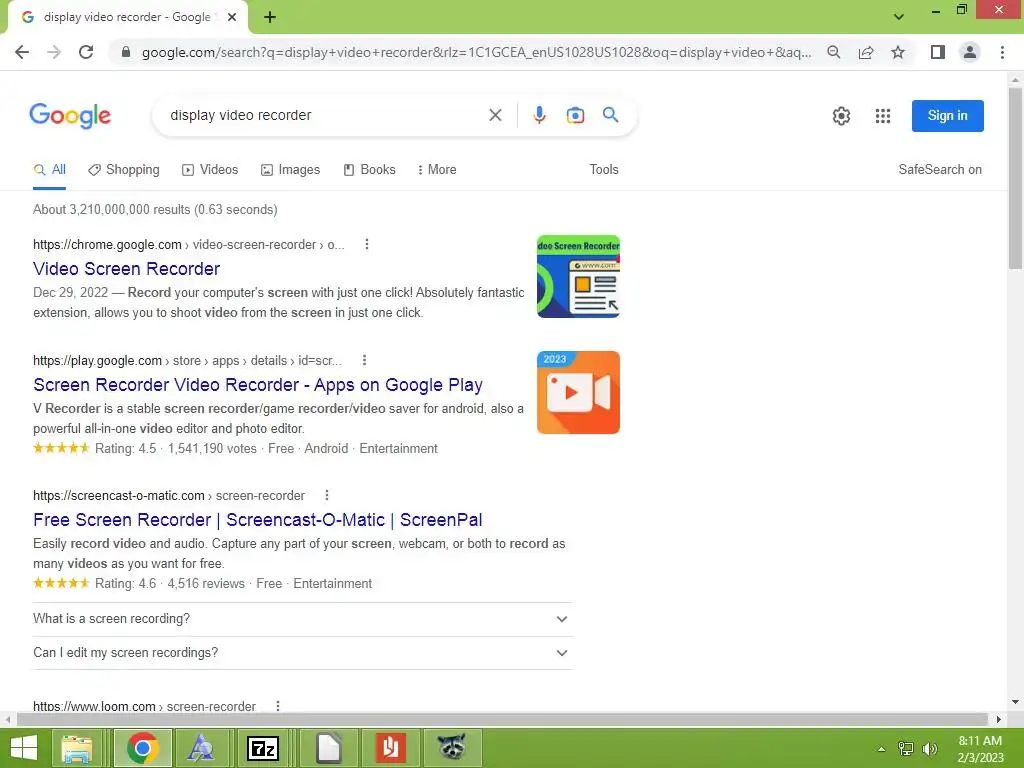Open the network status tray icon
Screen dimensions: 1024x768
click(x=906, y=749)
